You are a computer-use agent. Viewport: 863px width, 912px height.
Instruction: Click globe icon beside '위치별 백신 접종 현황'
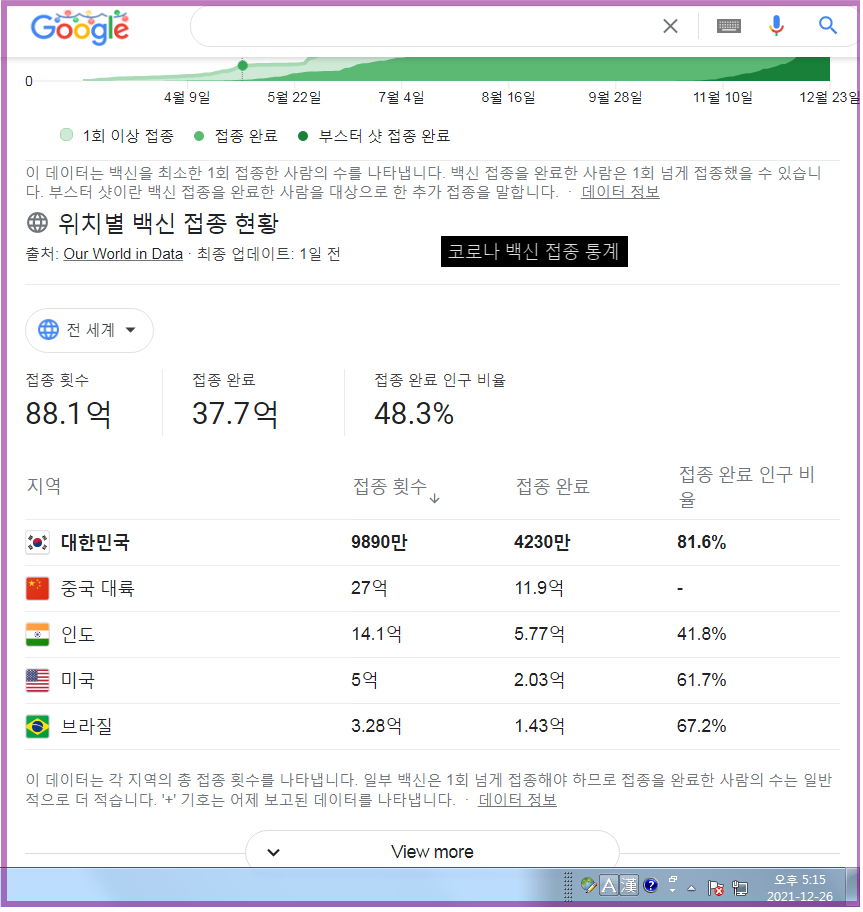(38, 223)
